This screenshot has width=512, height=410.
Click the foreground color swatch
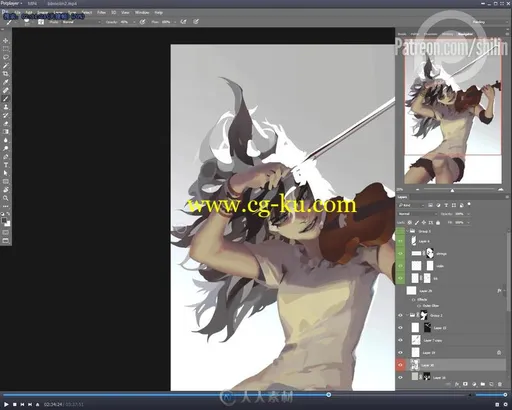click(x=4, y=221)
